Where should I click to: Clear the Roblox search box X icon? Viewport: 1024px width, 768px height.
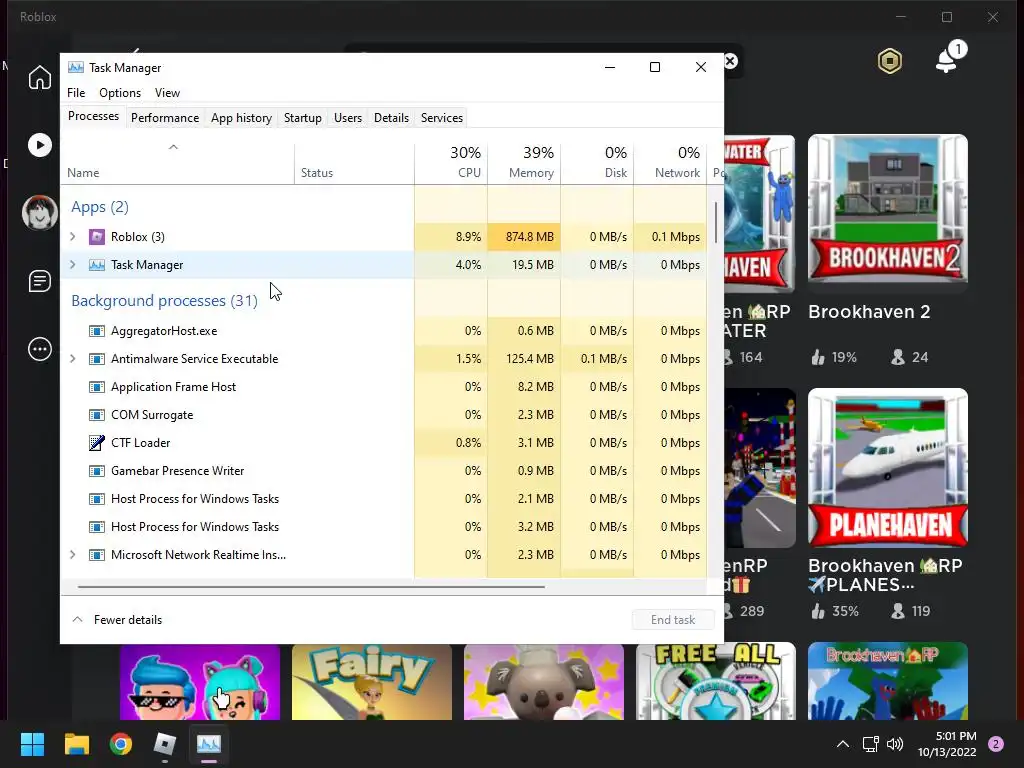731,61
